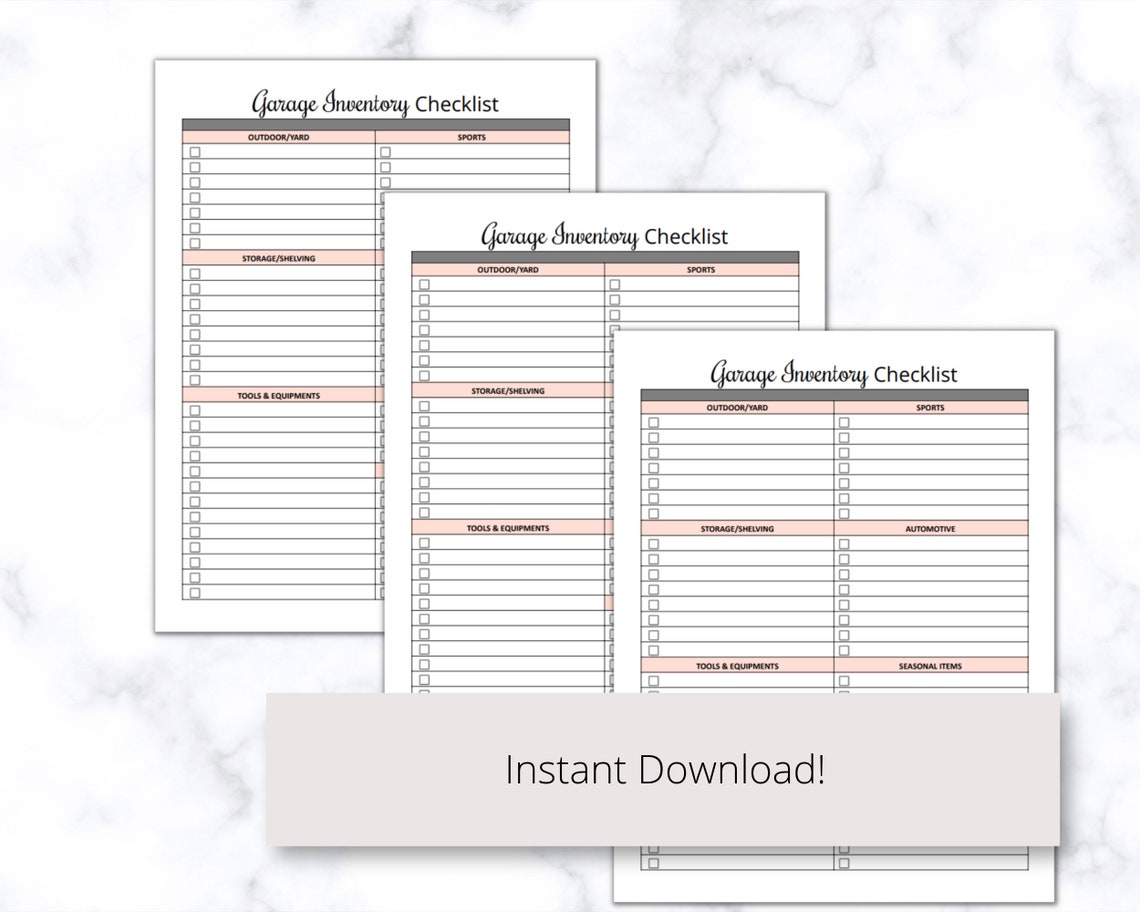Image resolution: width=1140 pixels, height=912 pixels.
Task: Click the SPORTS section header
Action: (930, 408)
